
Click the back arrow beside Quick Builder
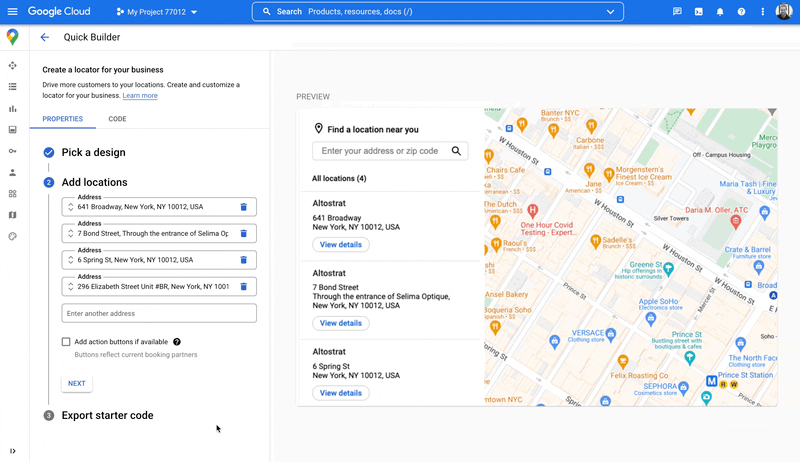click(x=44, y=37)
